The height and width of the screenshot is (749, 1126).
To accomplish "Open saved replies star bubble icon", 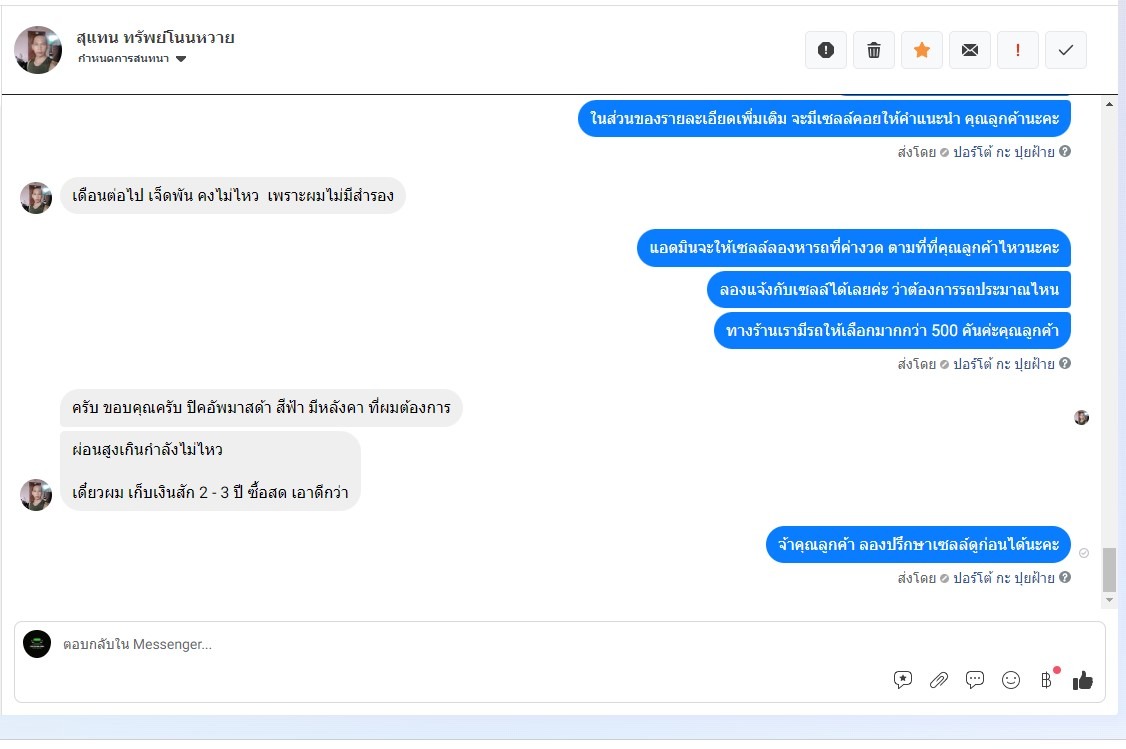I will tap(903, 680).
